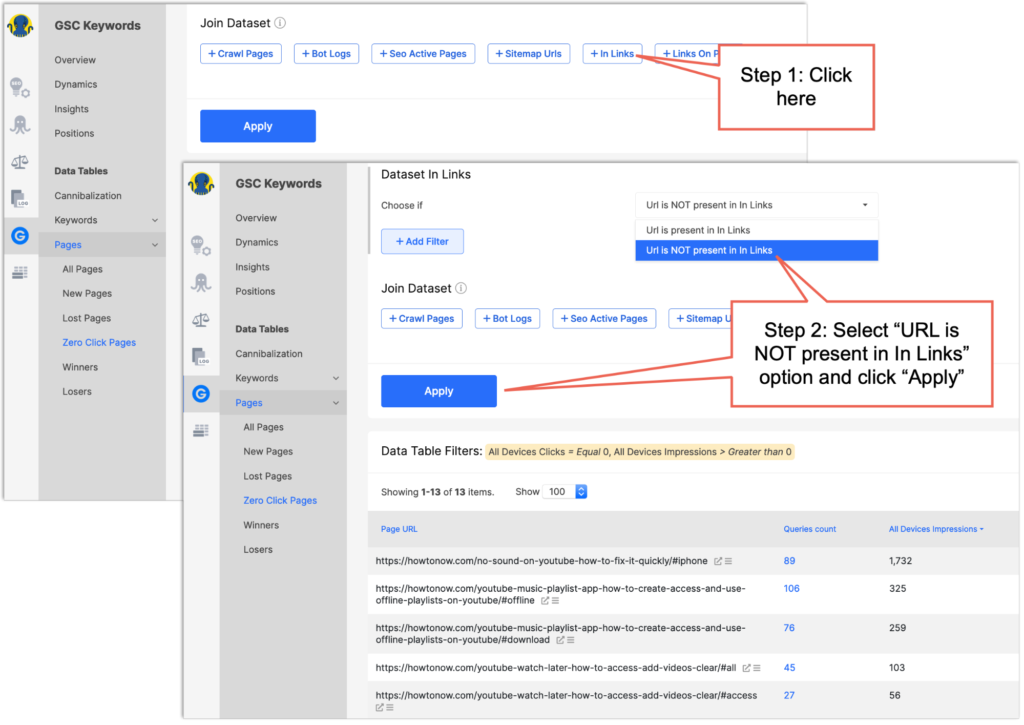Open New Pages in the back window
The image size is (1024, 725).
coord(88,294)
